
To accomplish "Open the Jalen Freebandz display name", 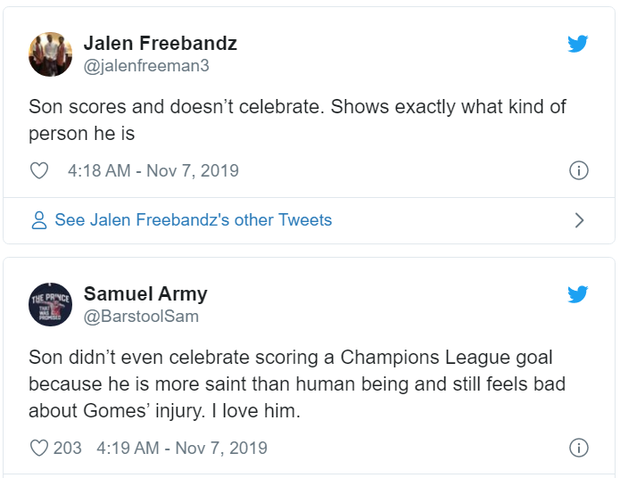I will click(x=160, y=43).
